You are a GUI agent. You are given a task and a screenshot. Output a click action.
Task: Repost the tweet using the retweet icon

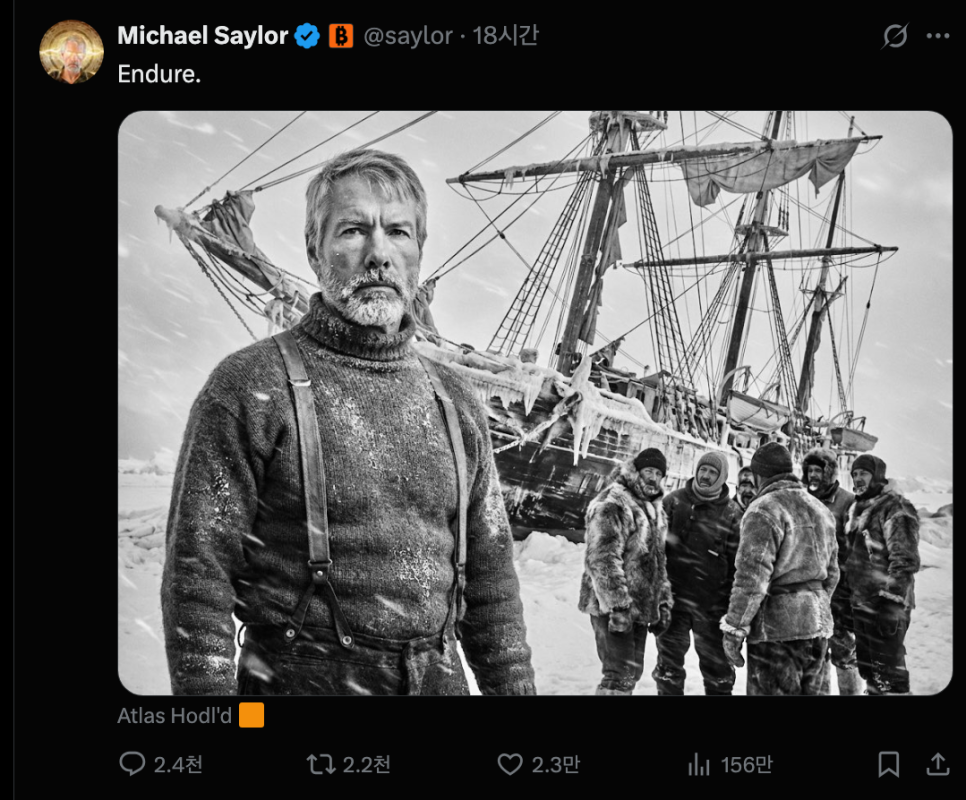[x=320, y=765]
